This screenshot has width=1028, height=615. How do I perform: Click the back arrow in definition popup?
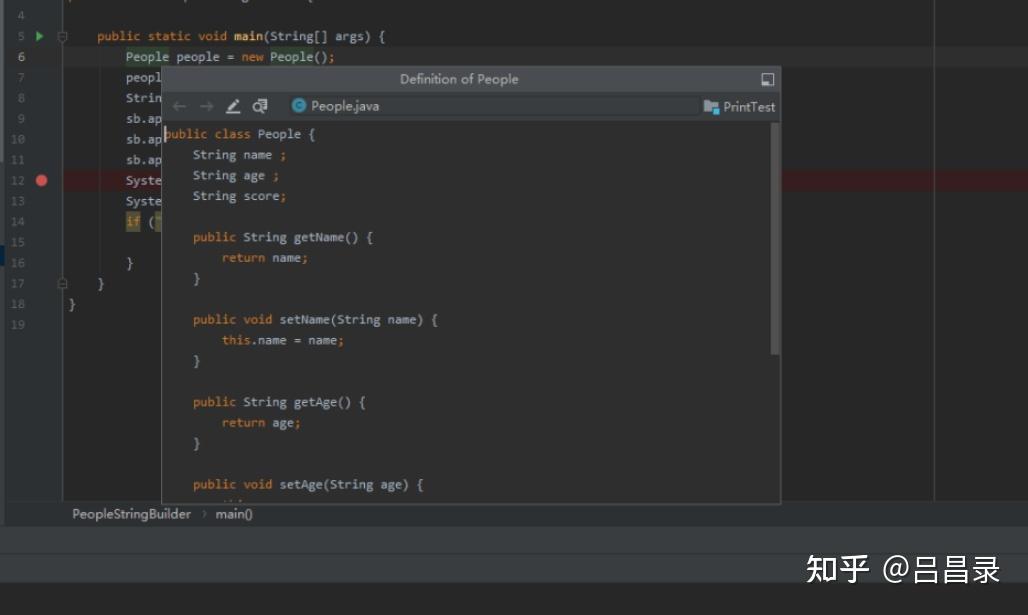pyautogui.click(x=179, y=106)
